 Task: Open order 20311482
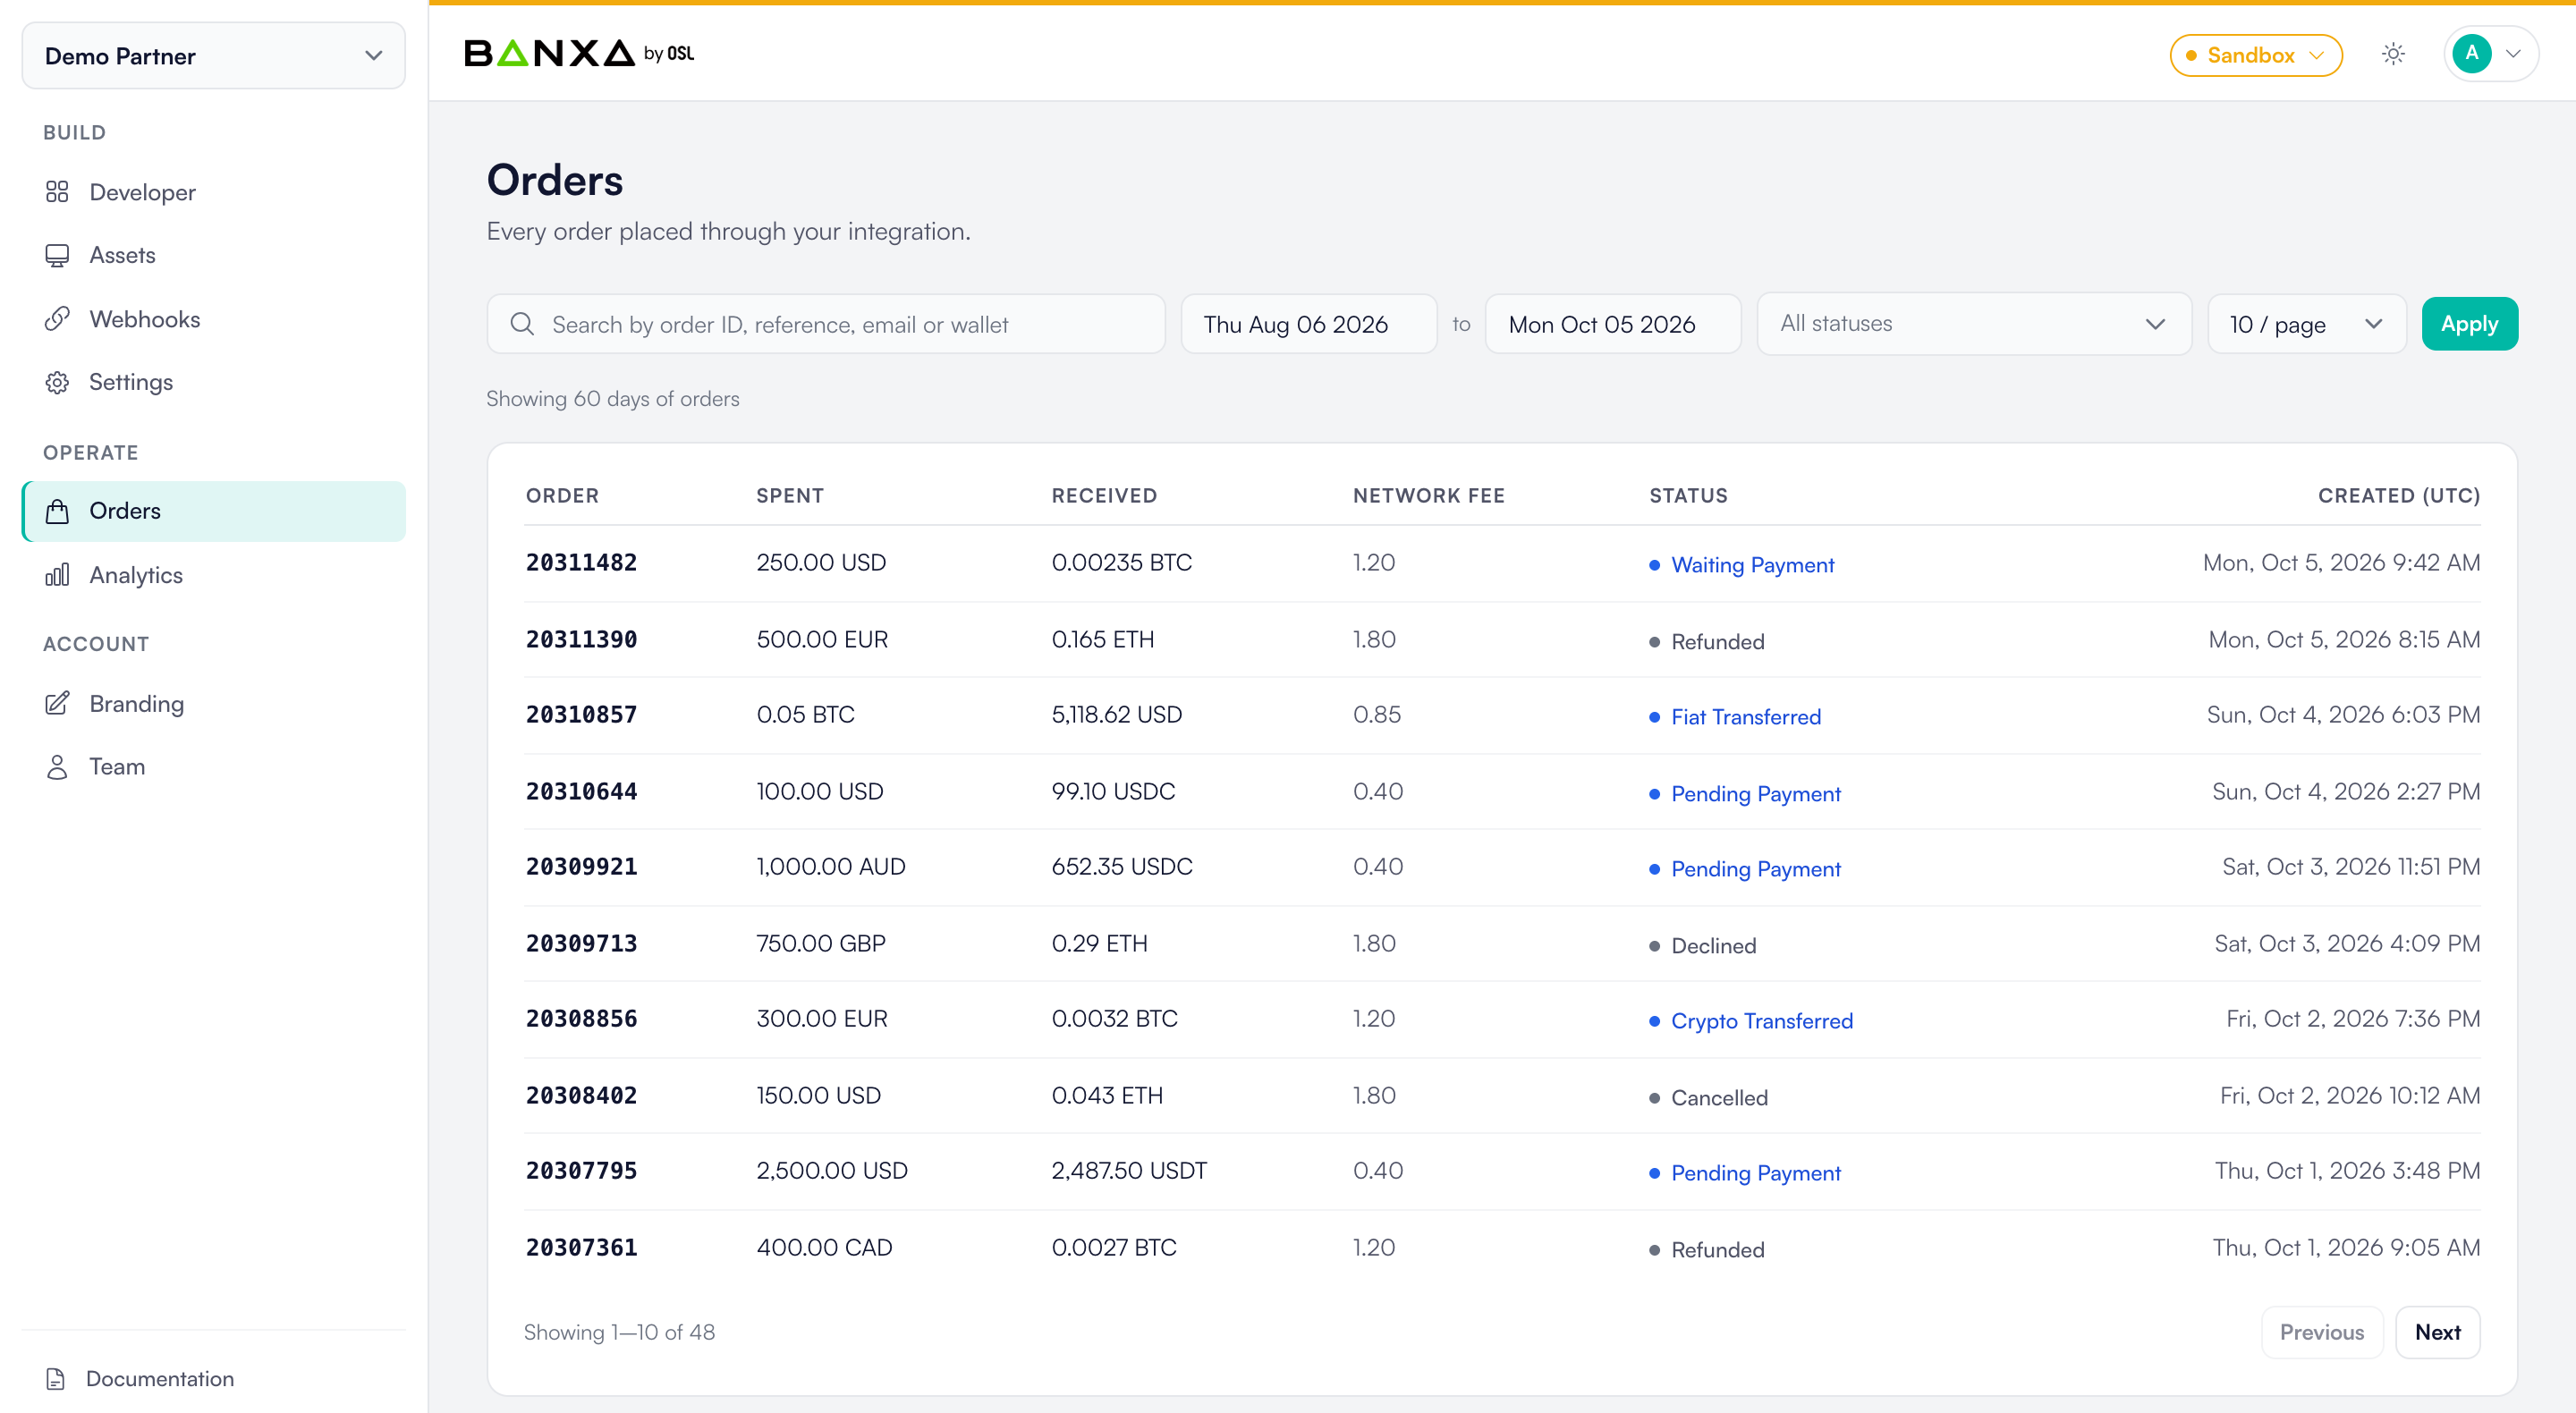click(x=581, y=563)
